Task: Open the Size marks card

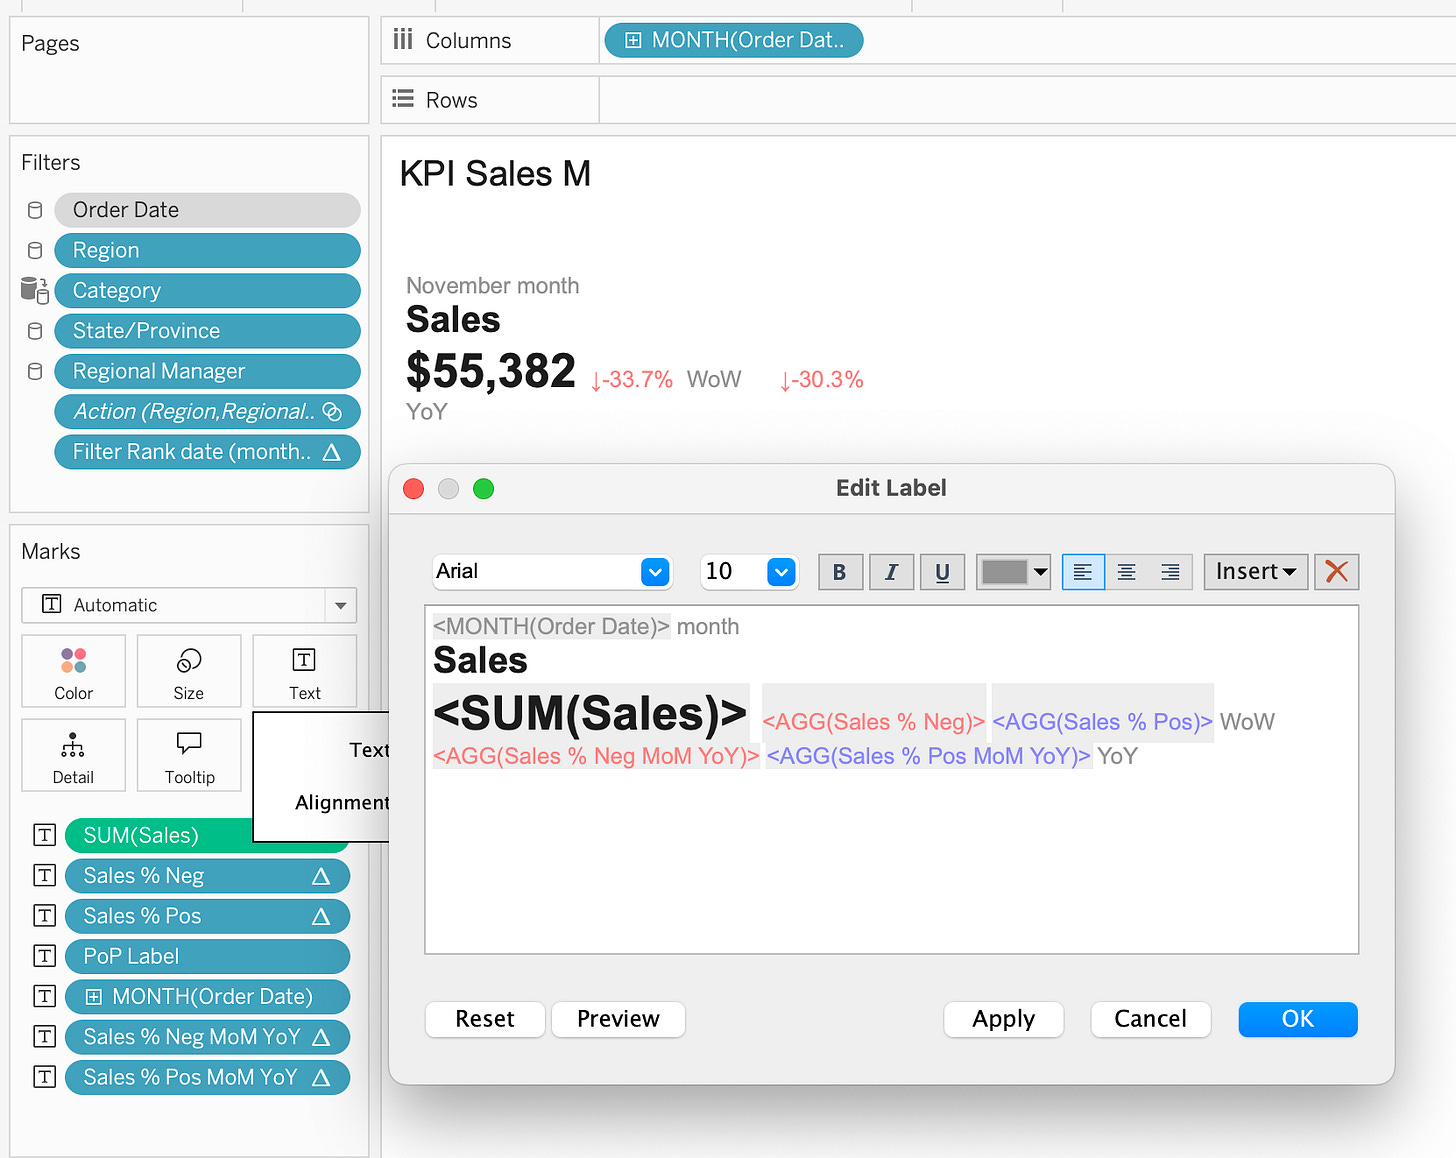Action: 189,671
